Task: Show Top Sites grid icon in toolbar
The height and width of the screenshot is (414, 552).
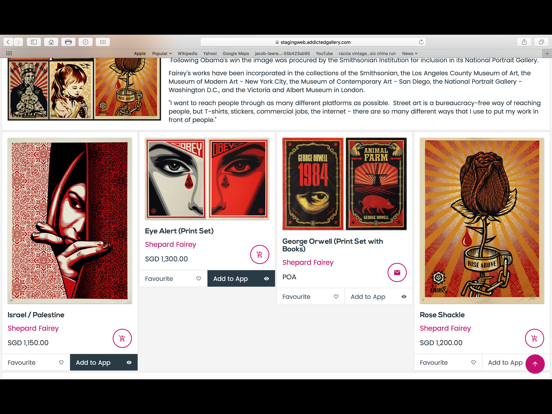Action: click(x=103, y=42)
